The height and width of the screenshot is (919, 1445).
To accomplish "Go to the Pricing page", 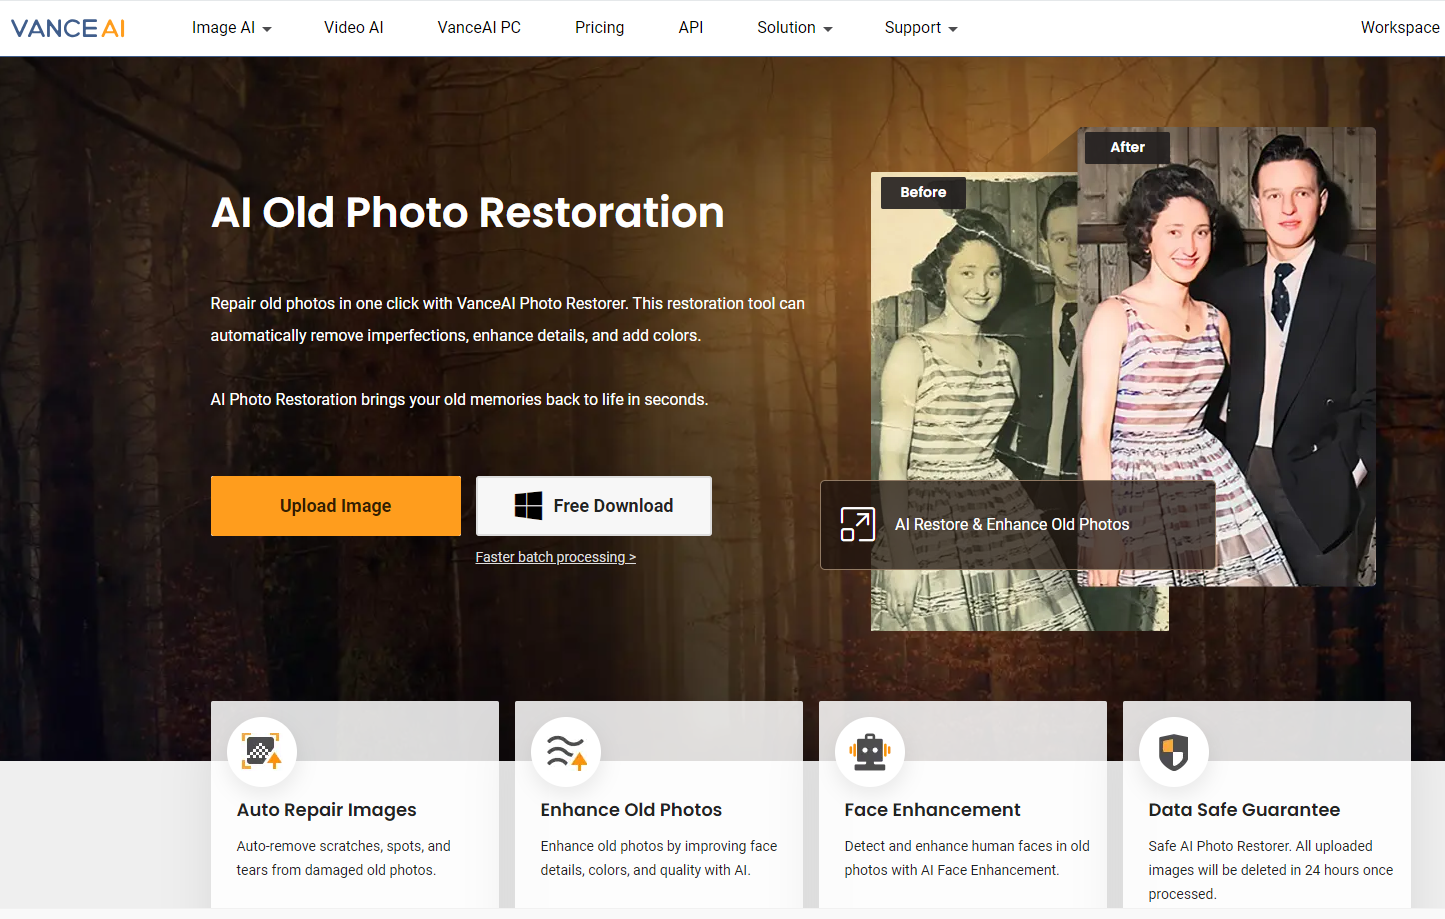I will (x=600, y=28).
